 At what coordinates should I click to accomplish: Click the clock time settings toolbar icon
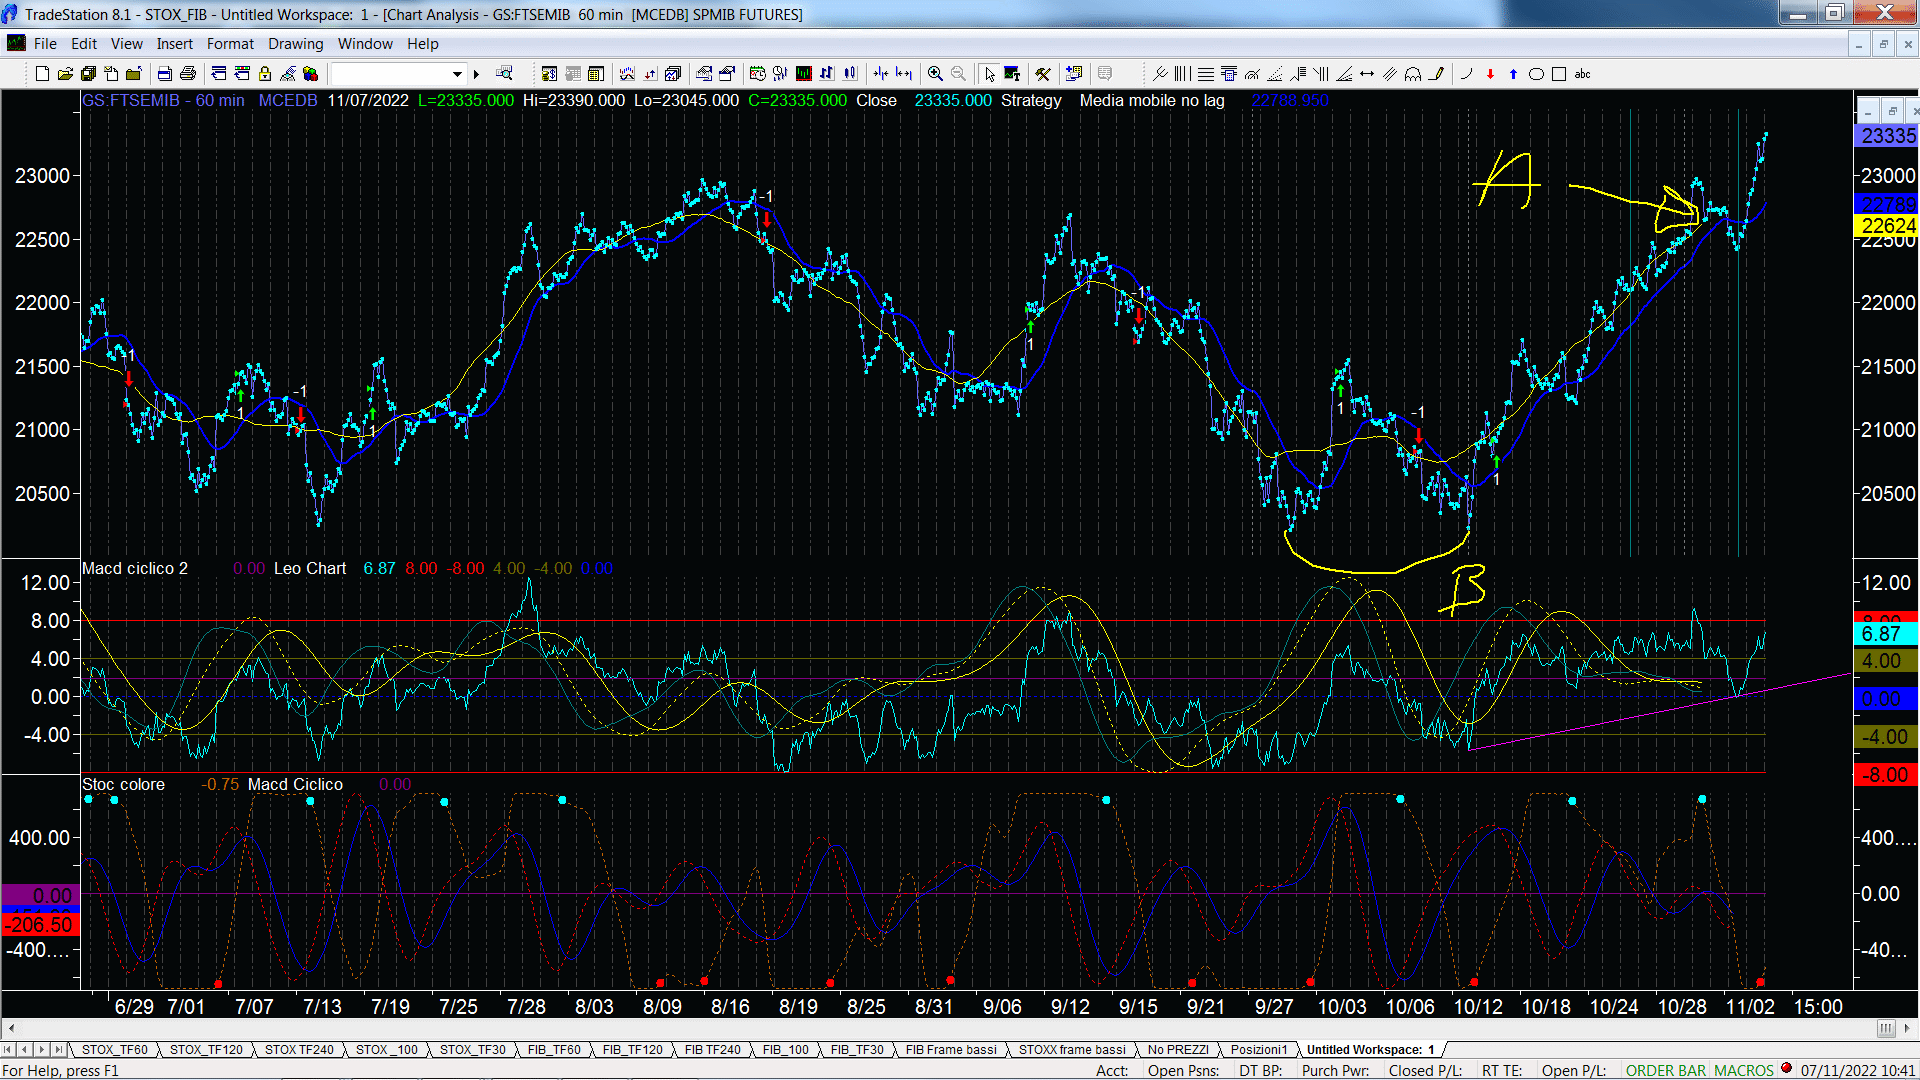click(757, 74)
